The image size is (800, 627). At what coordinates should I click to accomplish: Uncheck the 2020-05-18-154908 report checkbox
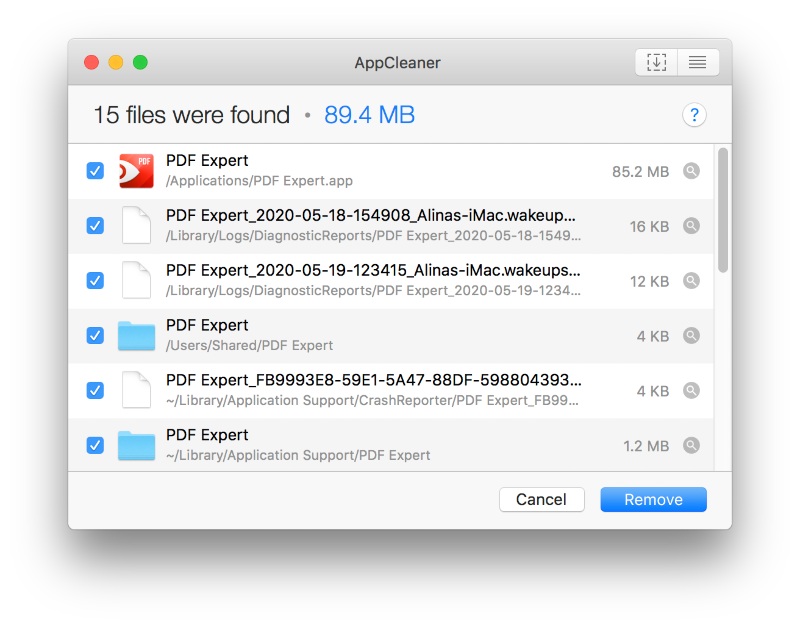[x=95, y=225]
